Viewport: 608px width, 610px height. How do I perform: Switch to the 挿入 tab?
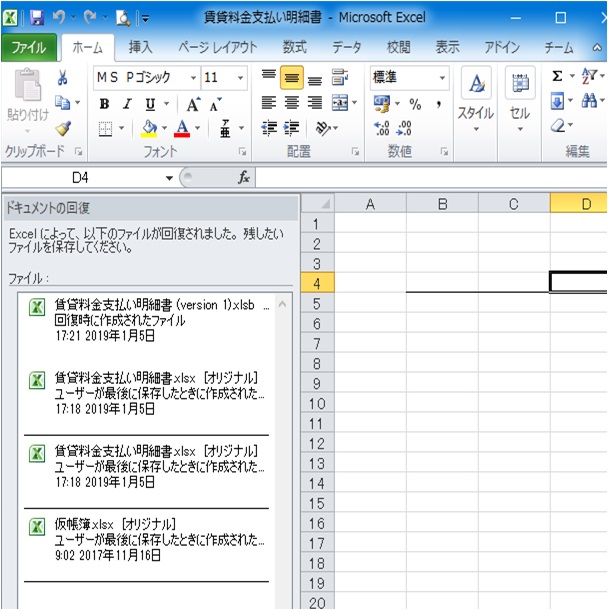140,47
